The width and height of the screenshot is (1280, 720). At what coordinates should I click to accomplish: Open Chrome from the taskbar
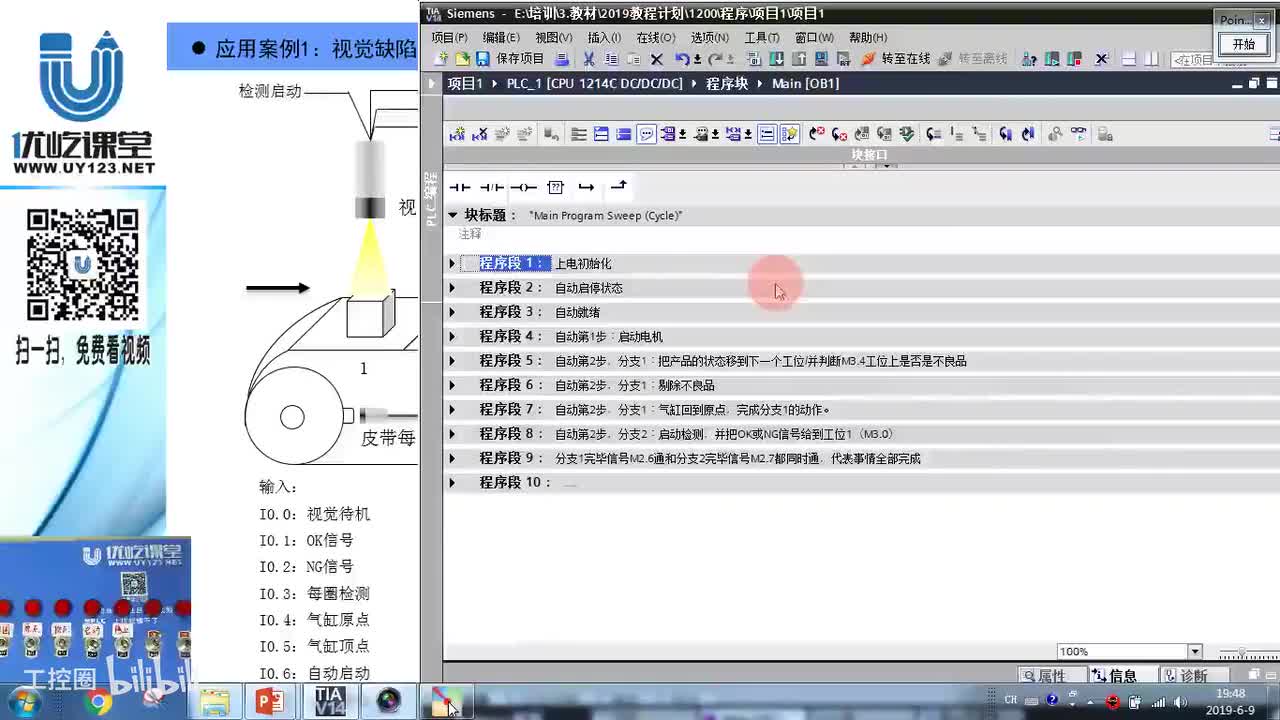click(x=97, y=703)
